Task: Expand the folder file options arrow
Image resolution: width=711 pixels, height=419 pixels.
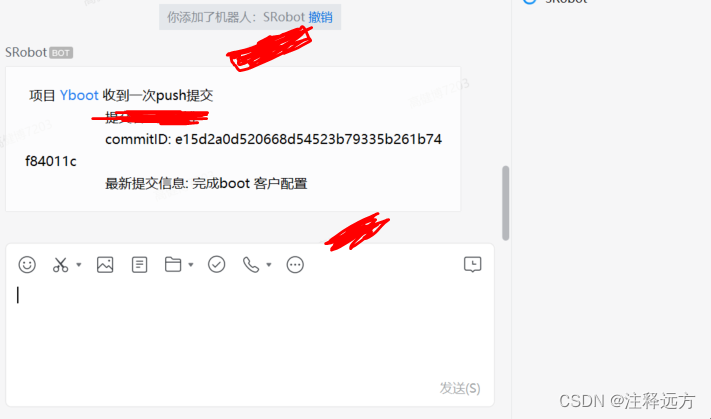Action: (x=191, y=264)
